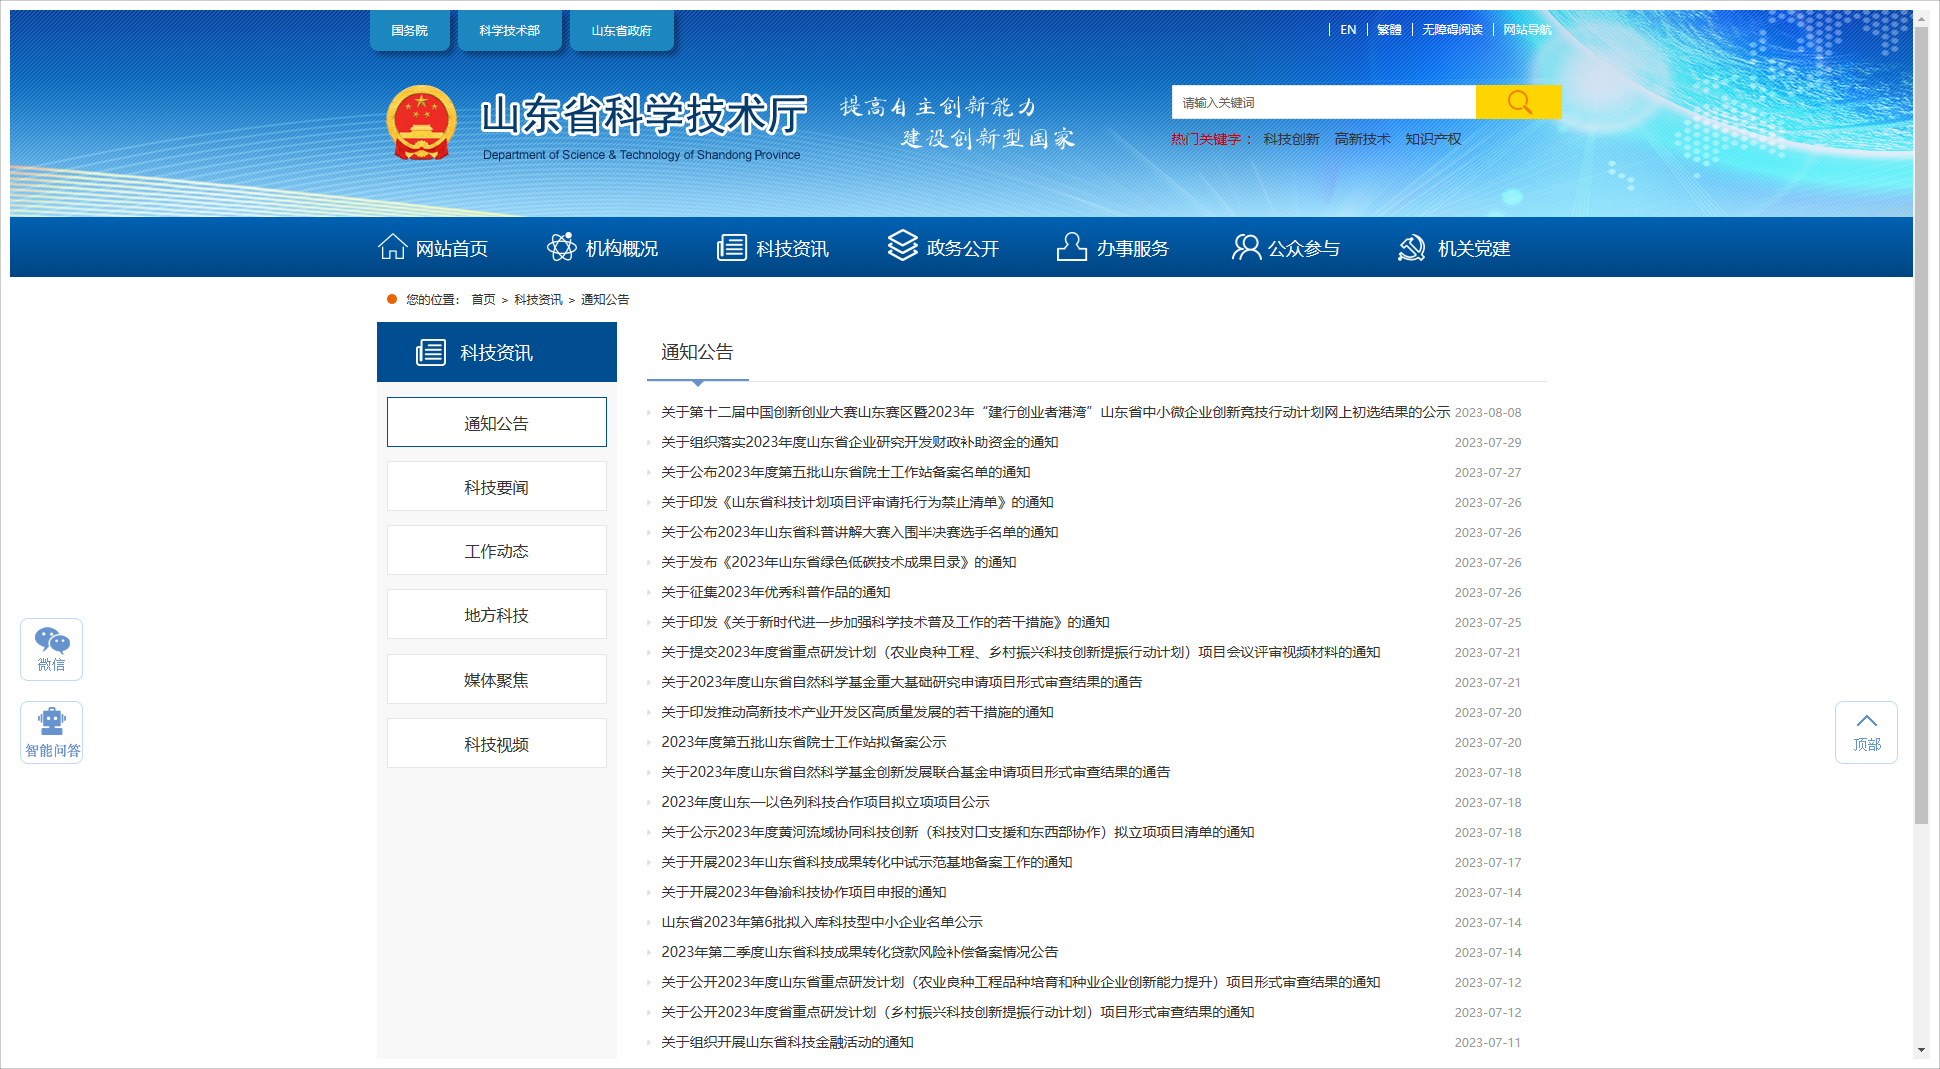Click the 科技资讯 breadcrumb link

[538, 300]
